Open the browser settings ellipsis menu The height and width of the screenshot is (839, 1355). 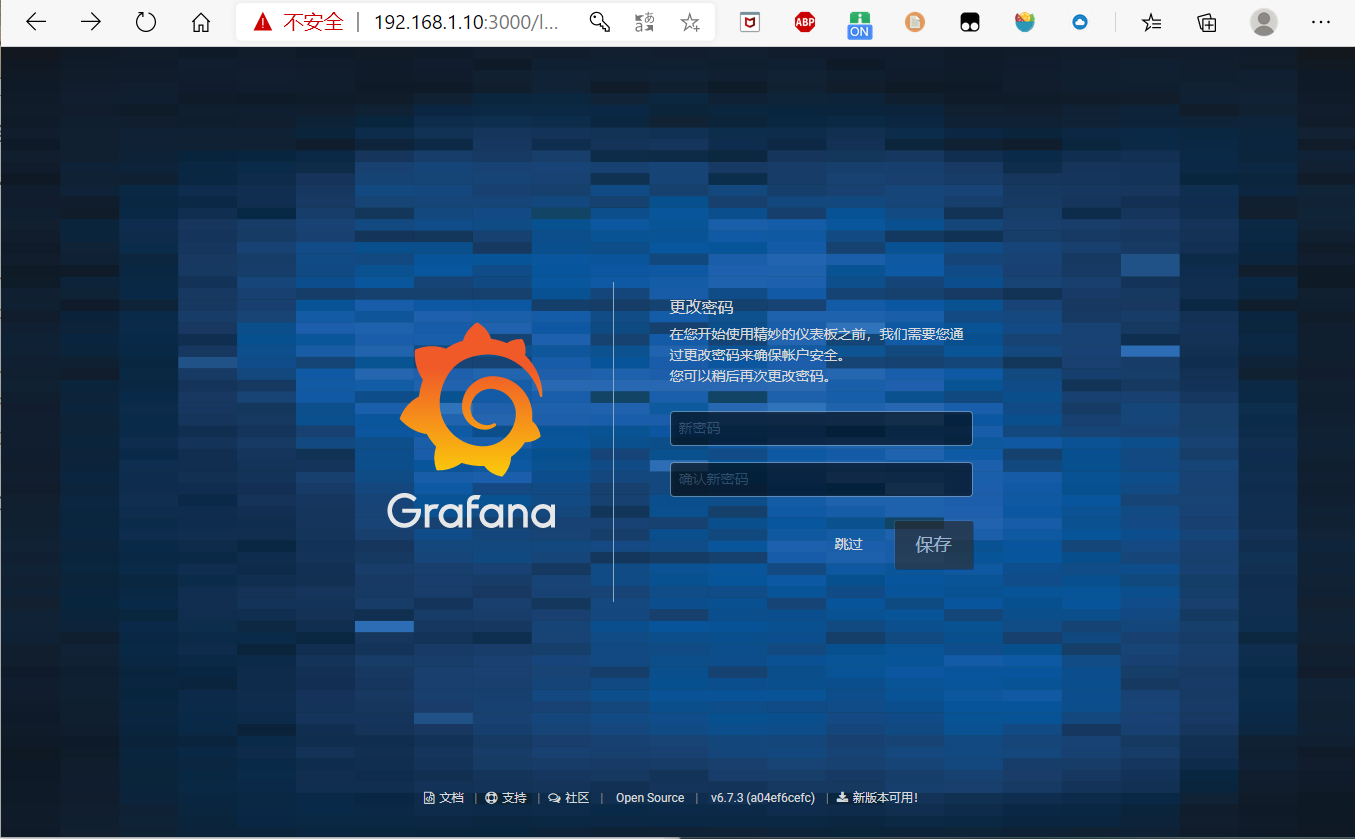coord(1321,21)
